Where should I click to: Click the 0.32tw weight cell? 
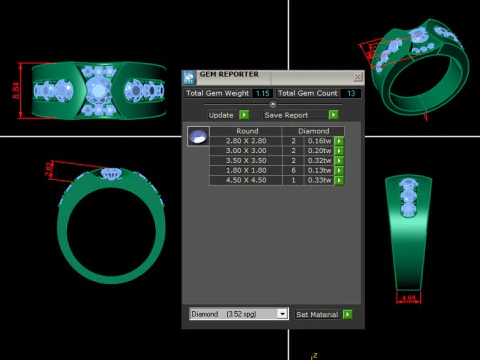point(319,161)
